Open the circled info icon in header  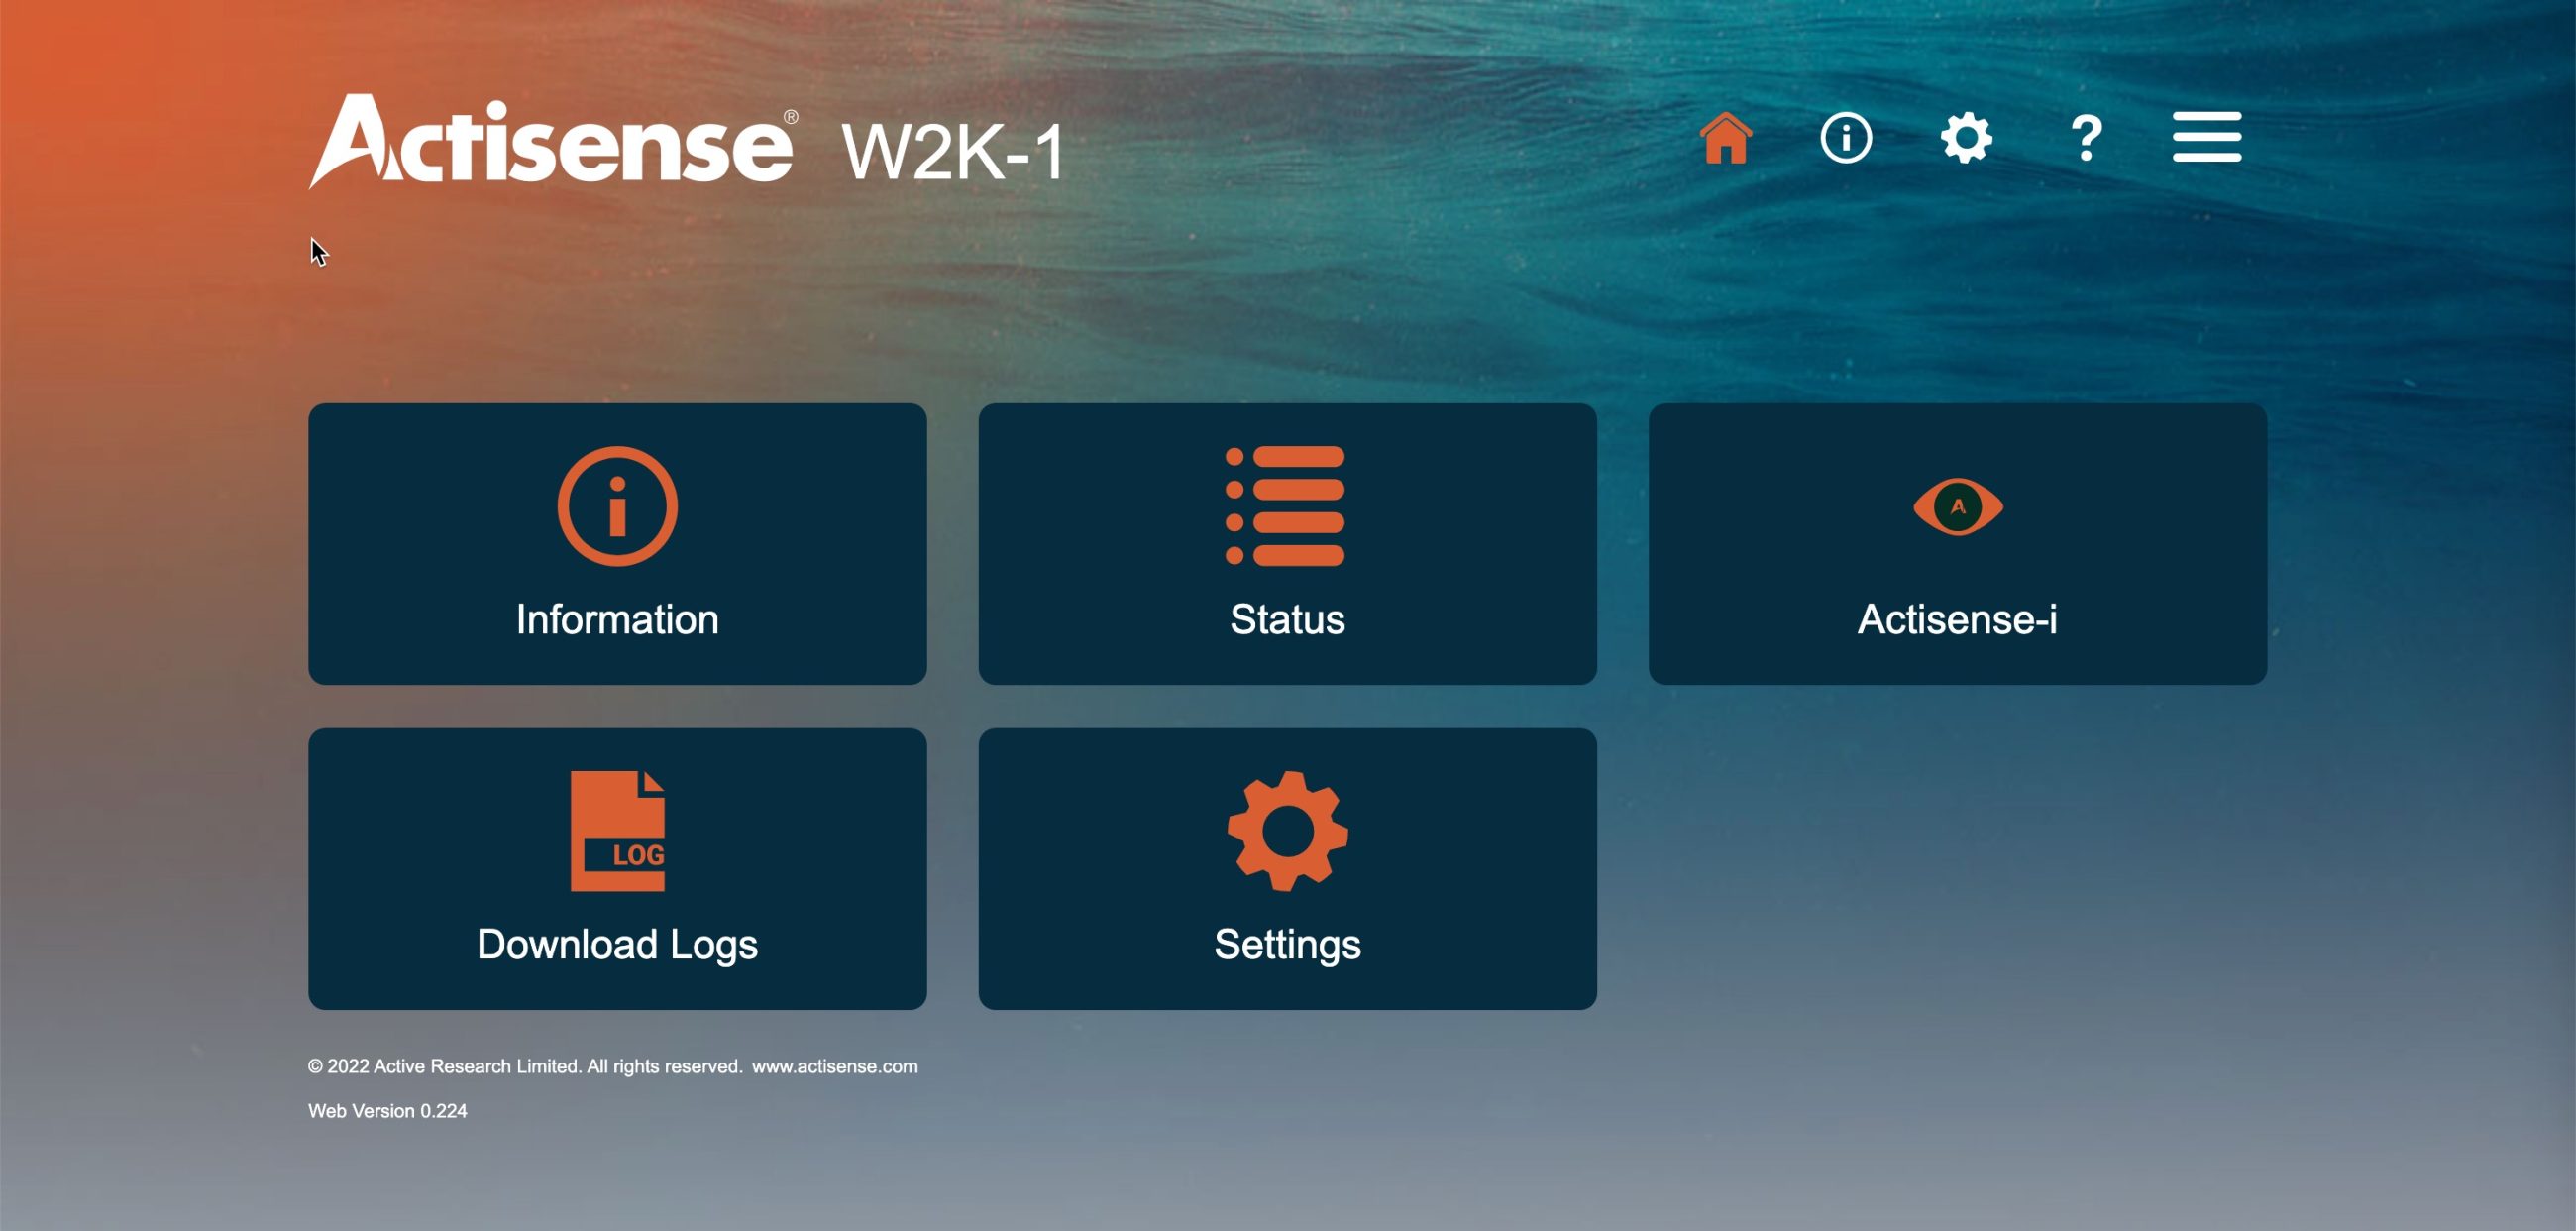(x=1846, y=138)
